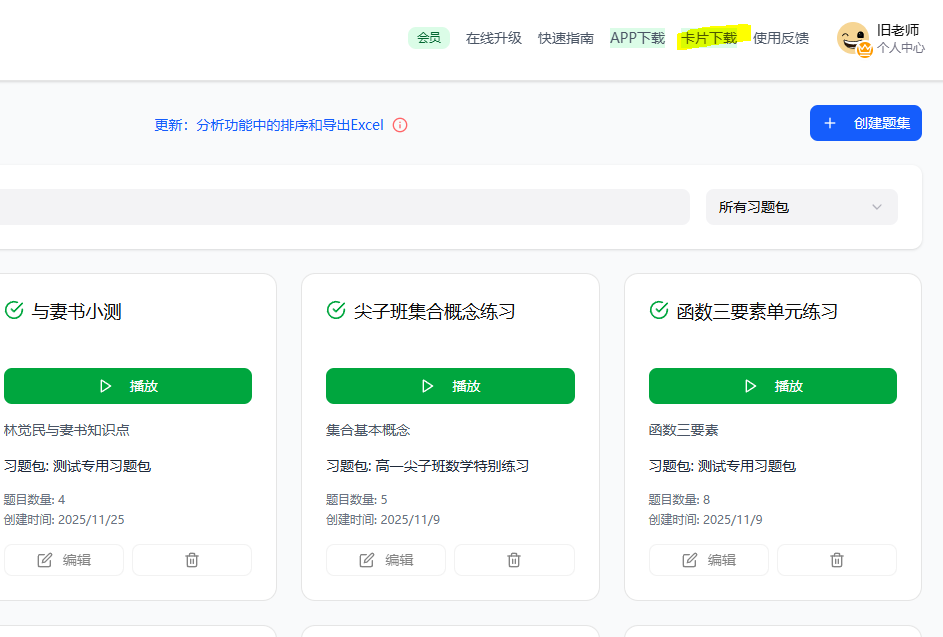The height and width of the screenshot is (637, 943).
Task: Delete the 函数三要素单元练习 set
Action: pyautogui.click(x=837, y=560)
